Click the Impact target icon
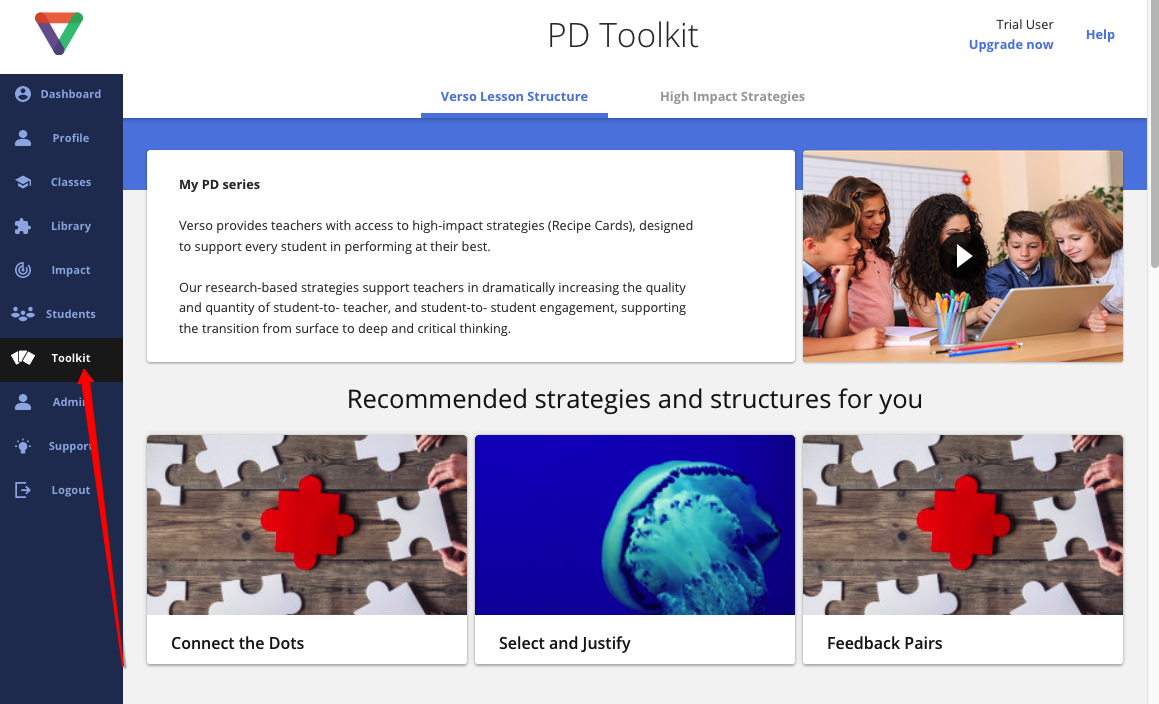This screenshot has height=704, width=1159. [23, 270]
